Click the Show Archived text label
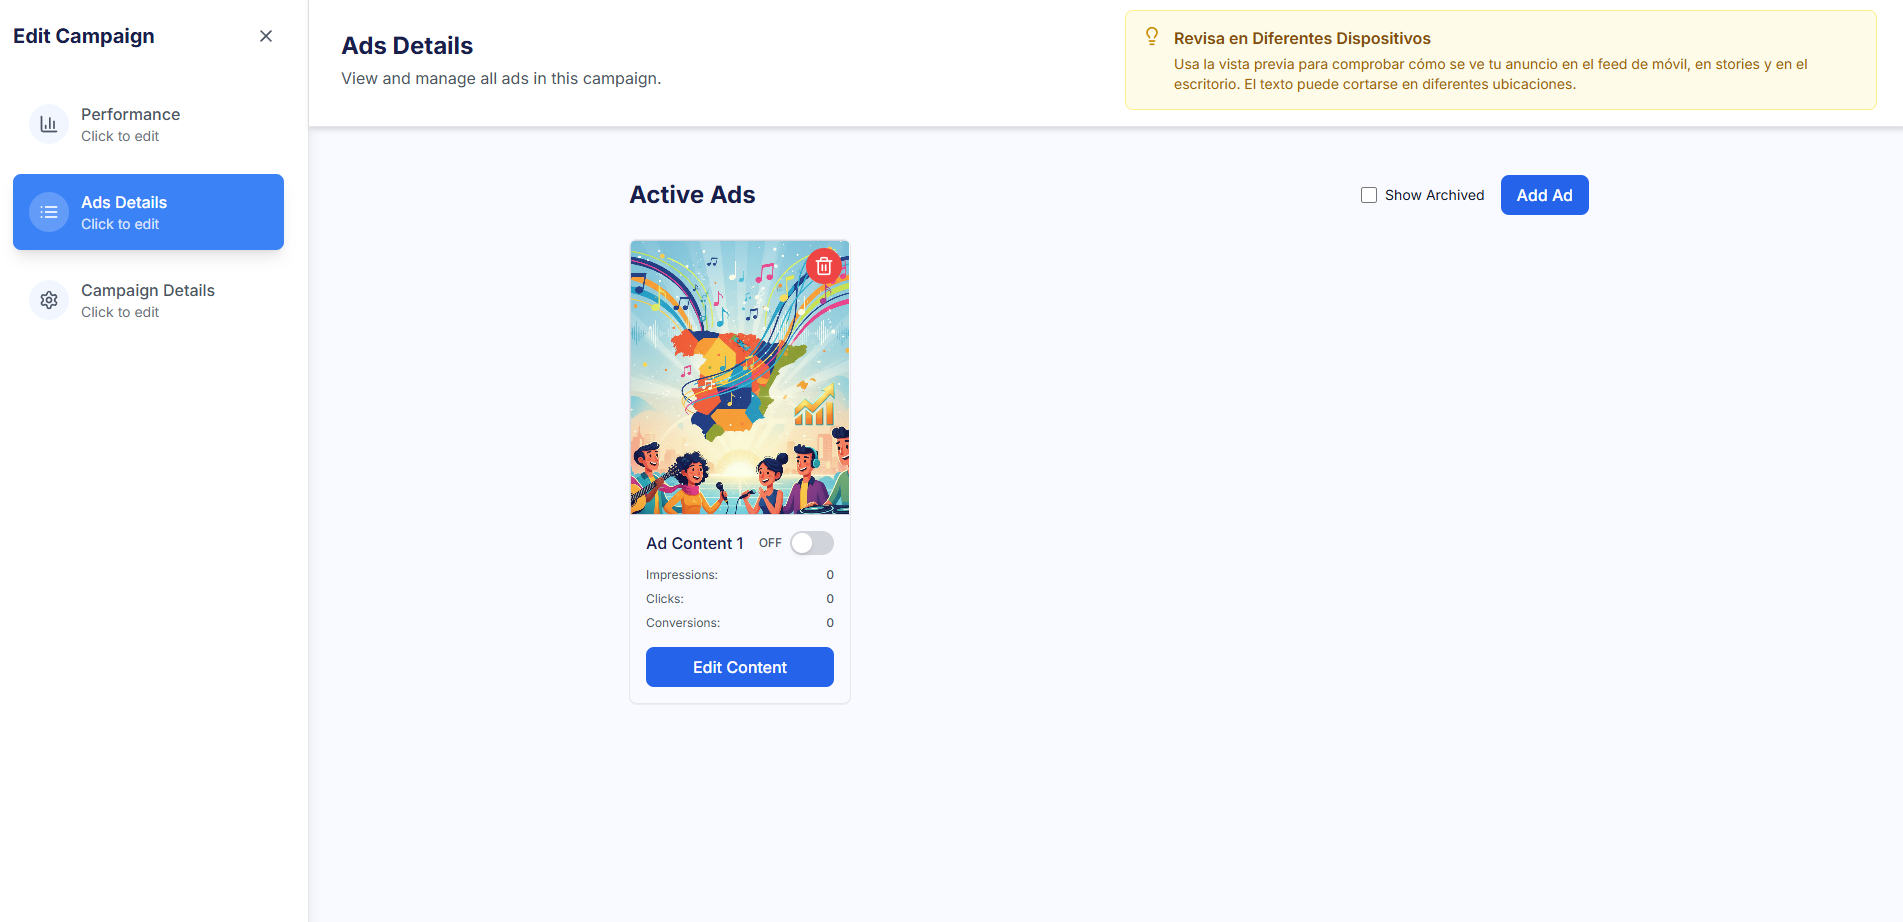 coord(1434,195)
